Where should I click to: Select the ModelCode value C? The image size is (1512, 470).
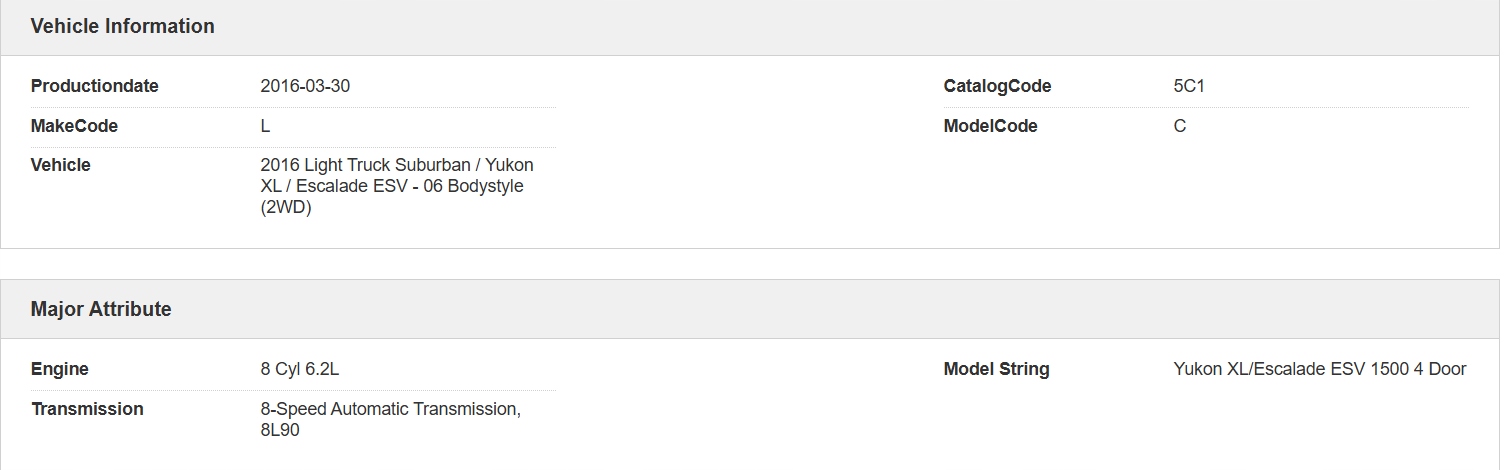[x=1180, y=127]
